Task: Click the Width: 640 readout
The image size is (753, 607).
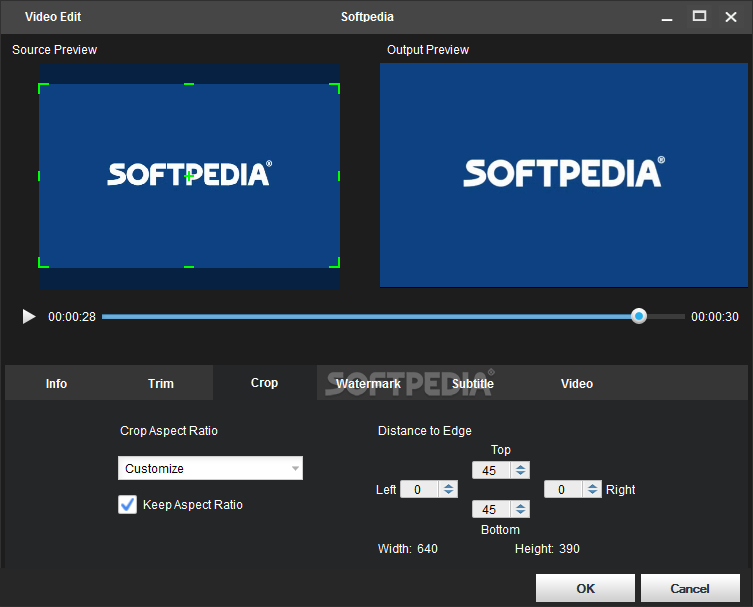Action: 408,549
